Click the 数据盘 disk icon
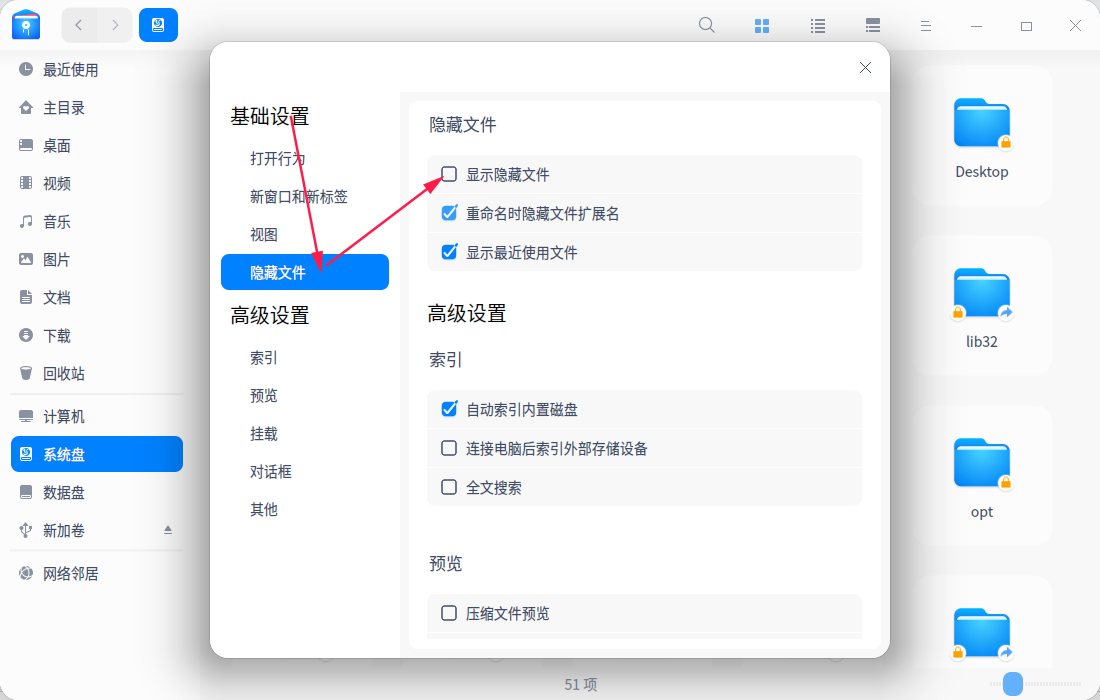 [x=26, y=492]
